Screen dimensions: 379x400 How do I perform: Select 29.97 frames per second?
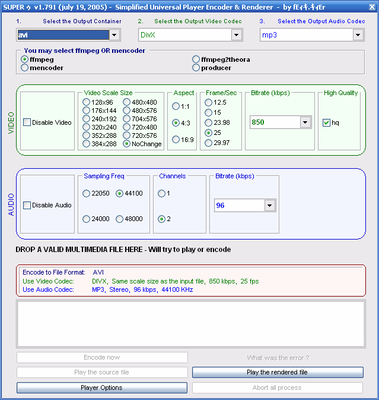209,143
